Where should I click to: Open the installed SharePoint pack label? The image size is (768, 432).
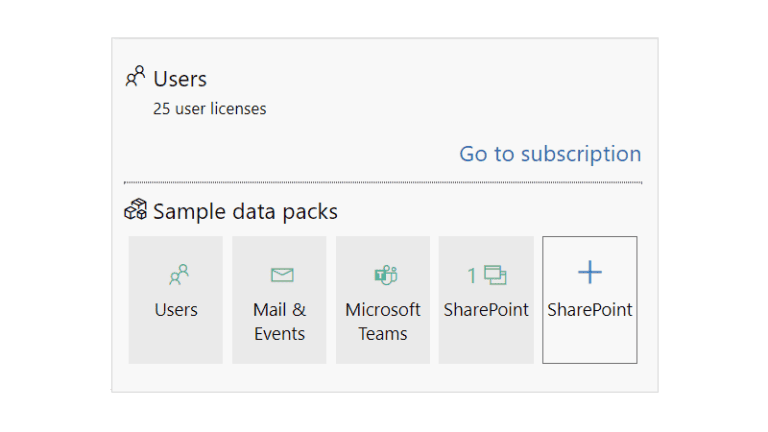pos(486,310)
